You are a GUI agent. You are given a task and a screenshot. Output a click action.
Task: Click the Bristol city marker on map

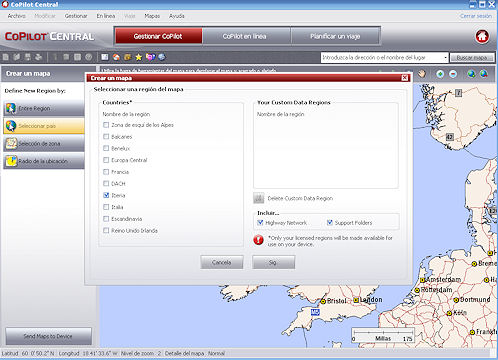[323, 301]
